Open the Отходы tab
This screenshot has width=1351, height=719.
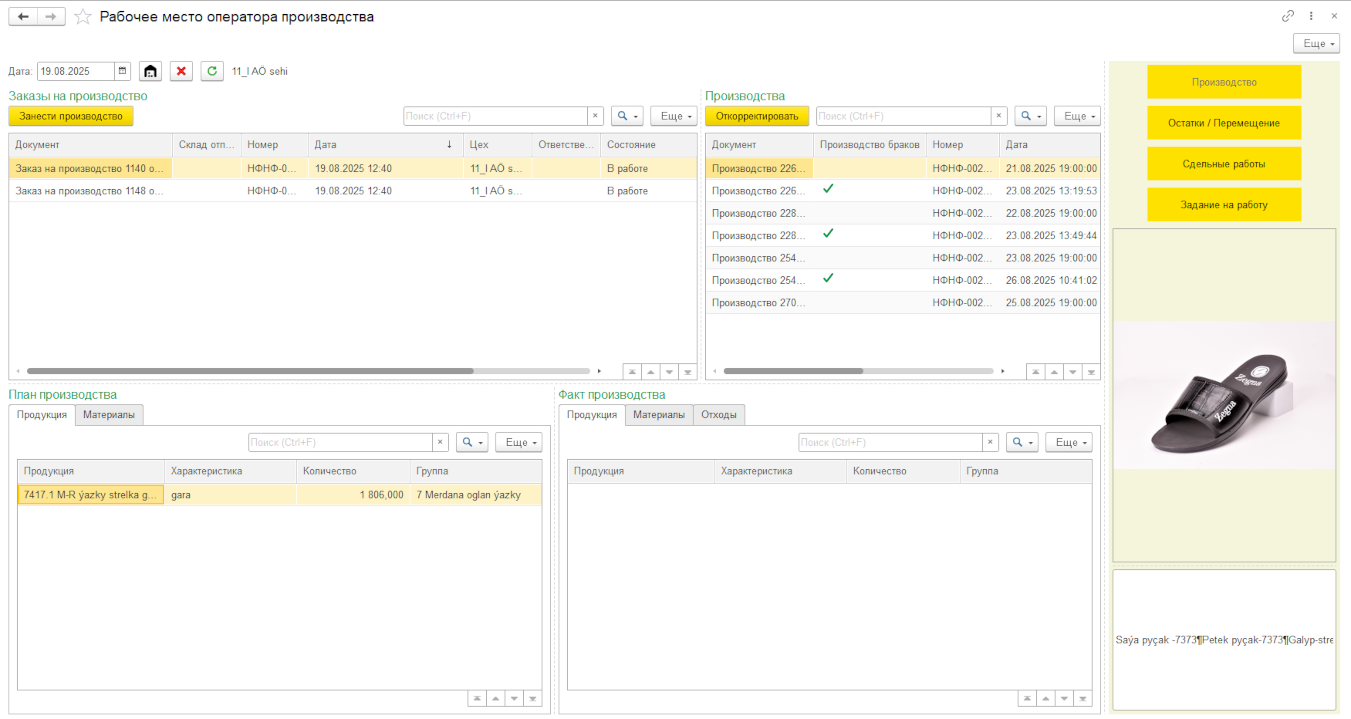718,414
